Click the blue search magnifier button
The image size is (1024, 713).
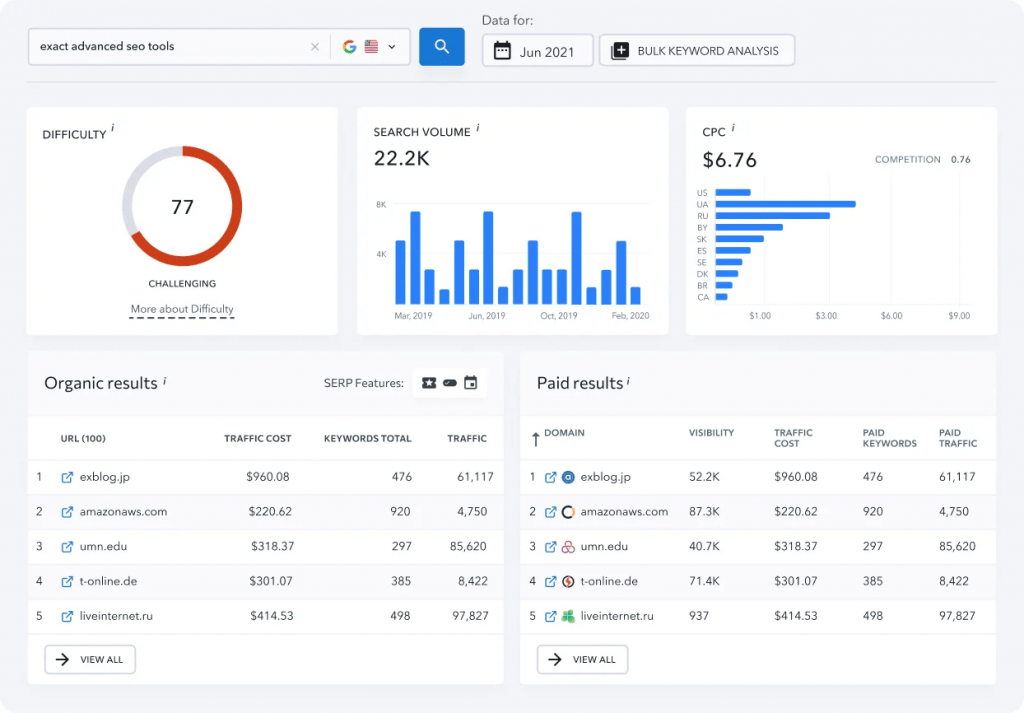[441, 46]
